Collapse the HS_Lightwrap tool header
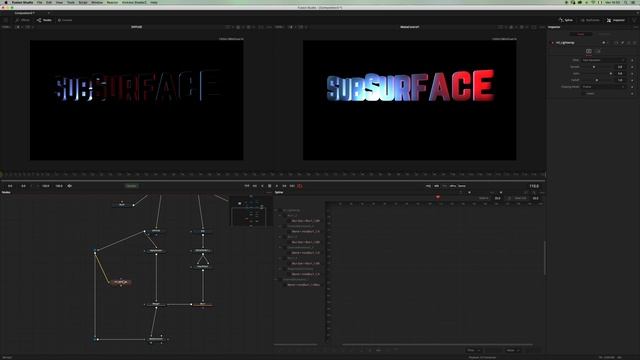 coord(553,42)
